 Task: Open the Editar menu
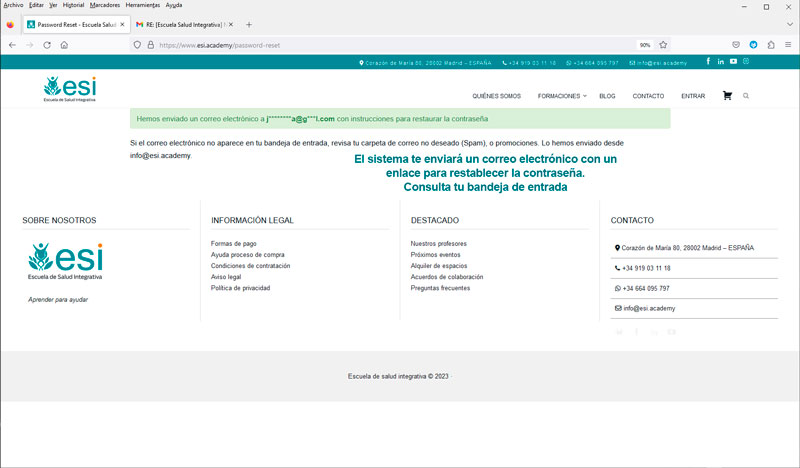tap(36, 5)
